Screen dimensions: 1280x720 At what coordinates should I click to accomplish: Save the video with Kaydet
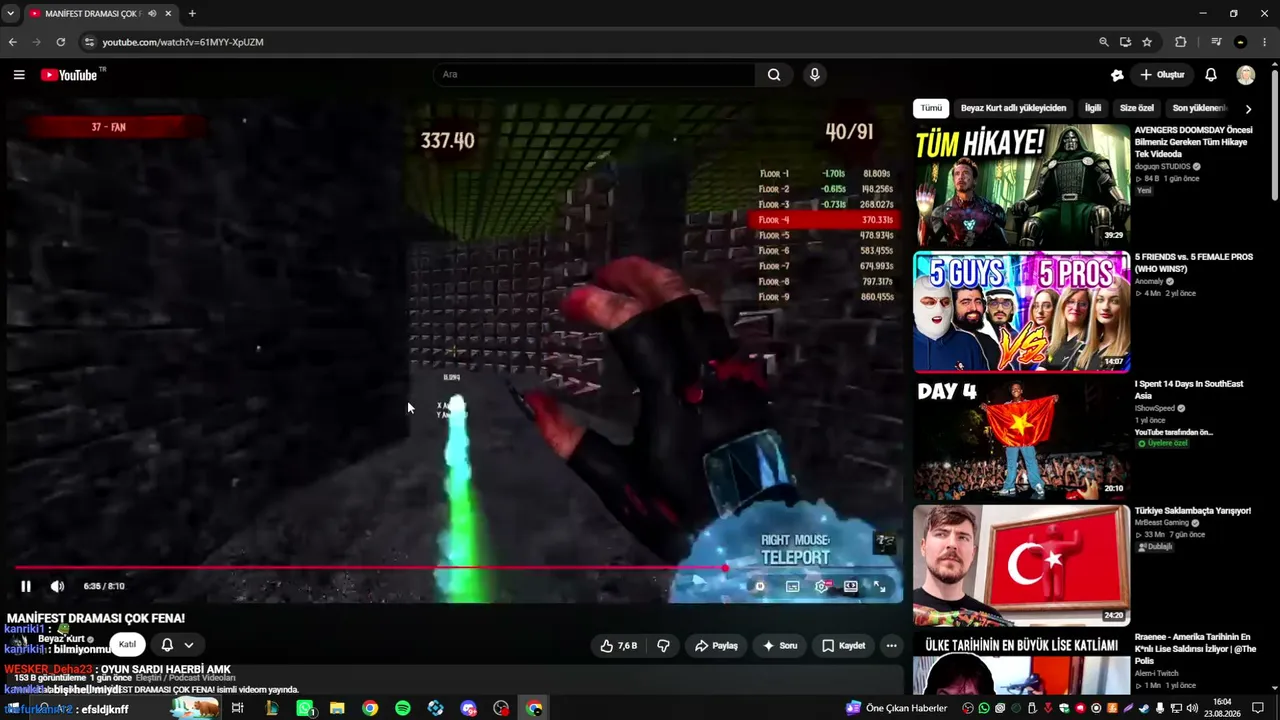point(843,646)
